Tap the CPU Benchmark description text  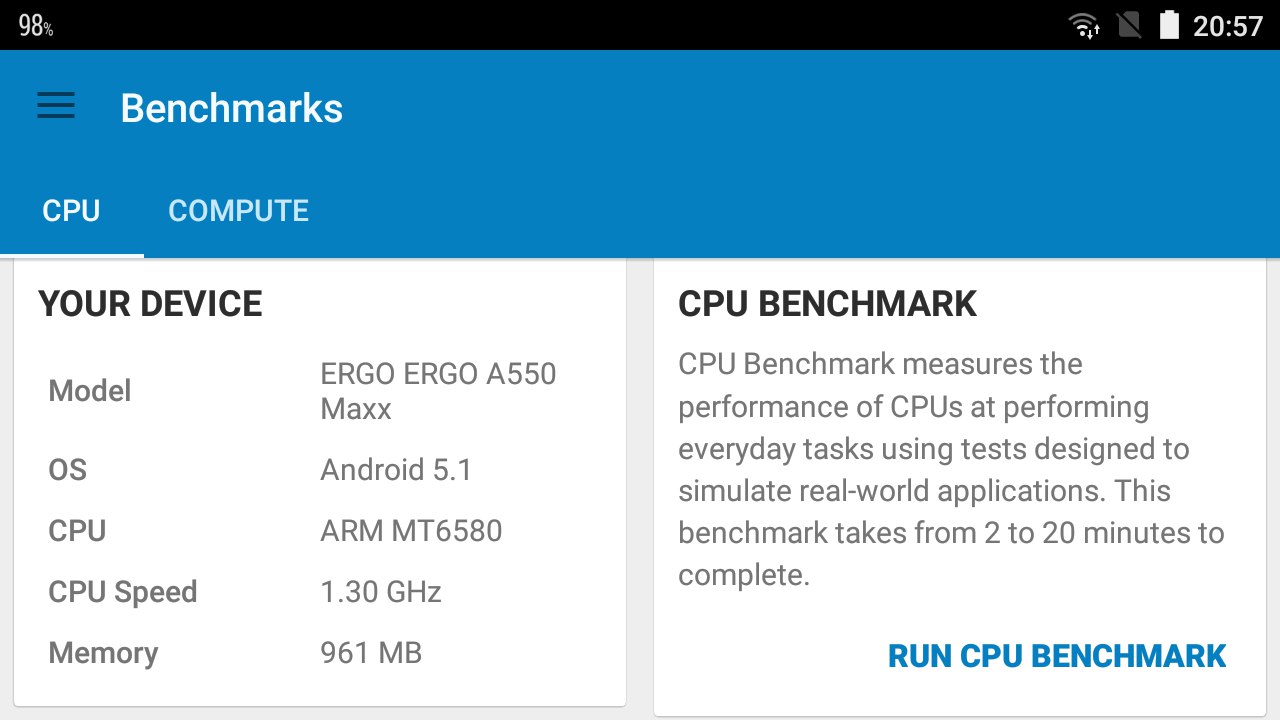coord(950,469)
